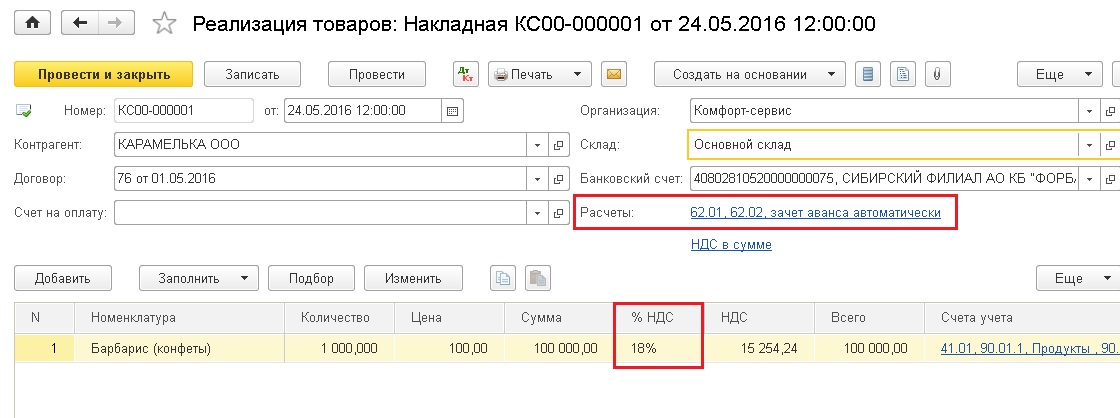
Task: Navigate back with the left arrow
Action: click(80, 24)
